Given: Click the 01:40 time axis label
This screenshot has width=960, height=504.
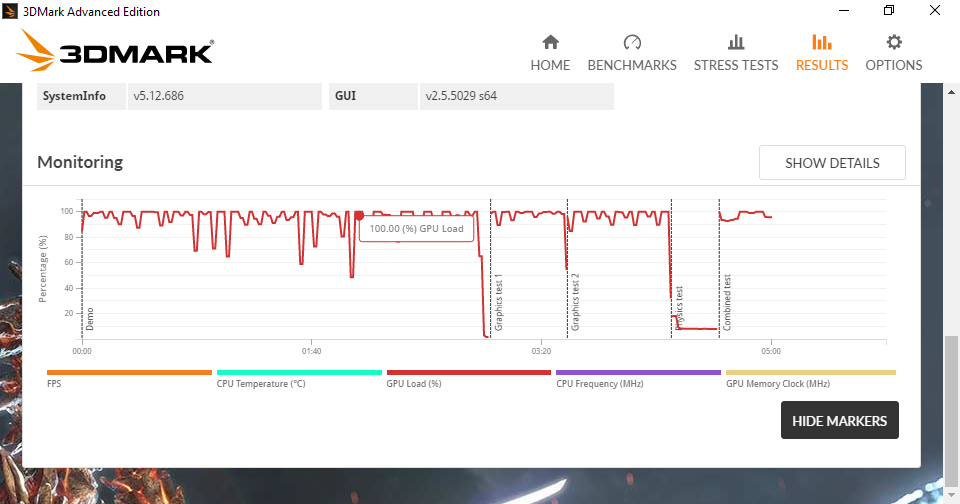Looking at the screenshot, I should click(311, 352).
